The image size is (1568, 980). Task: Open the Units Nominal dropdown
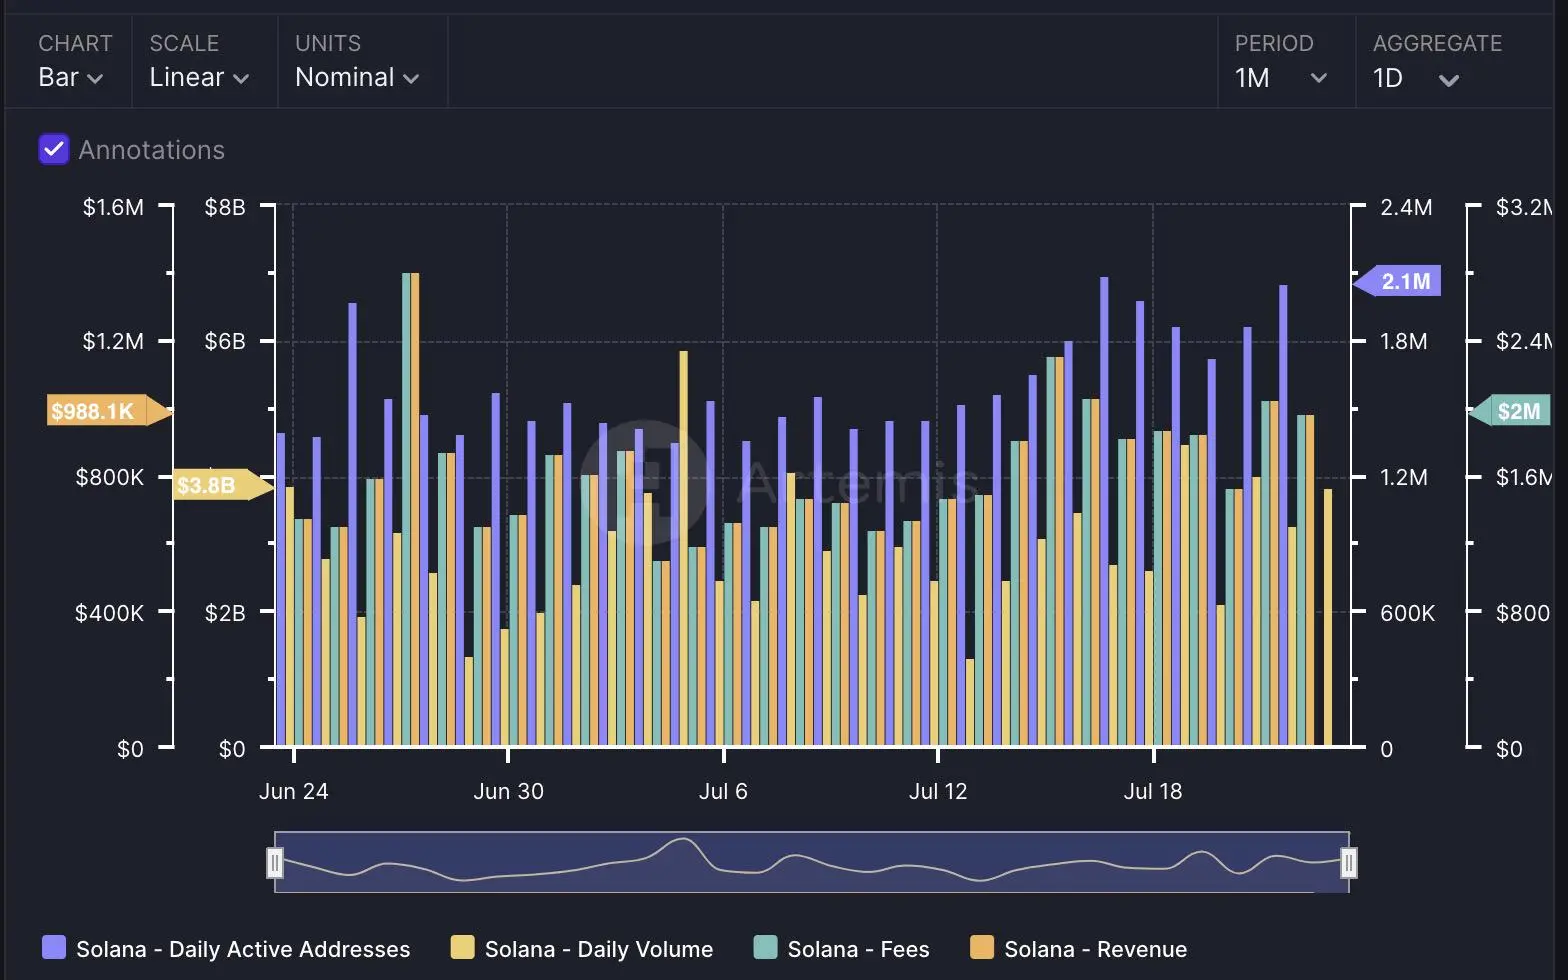coord(356,77)
